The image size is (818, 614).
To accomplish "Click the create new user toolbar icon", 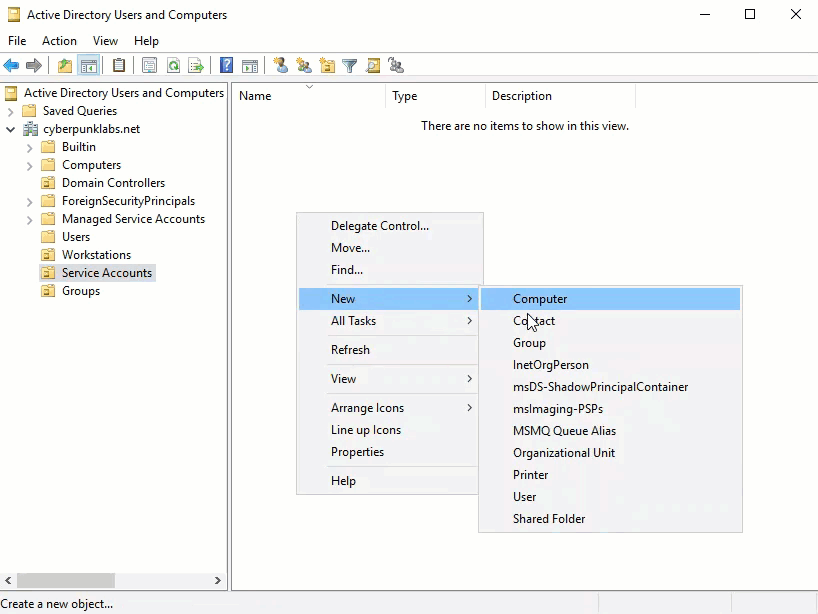I will (280, 66).
